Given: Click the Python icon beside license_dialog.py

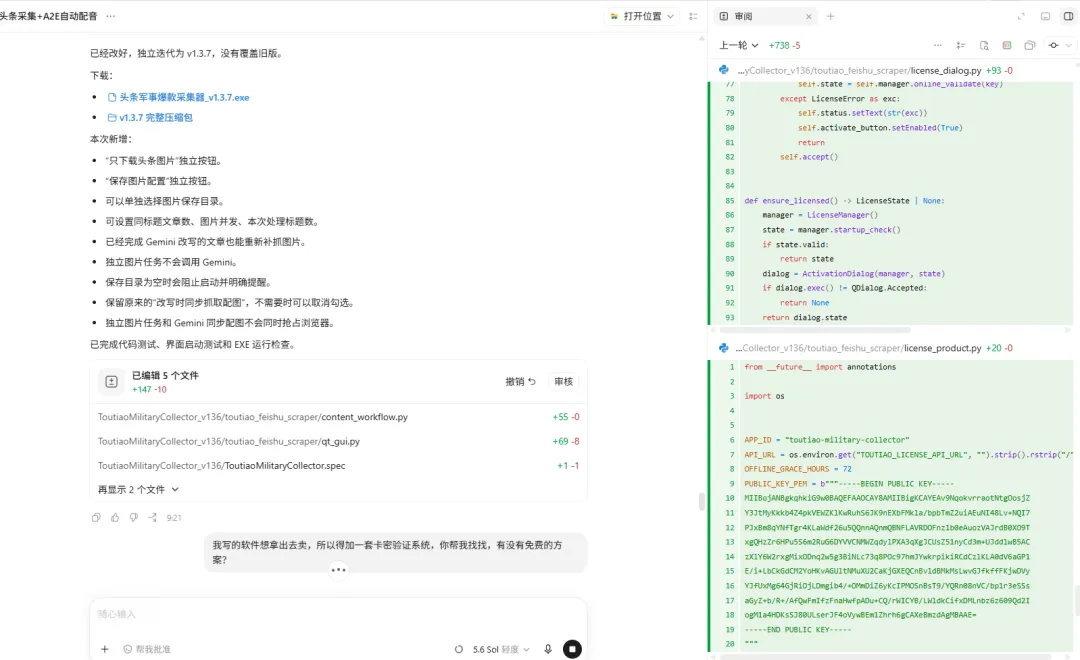Looking at the screenshot, I should [x=723, y=70].
